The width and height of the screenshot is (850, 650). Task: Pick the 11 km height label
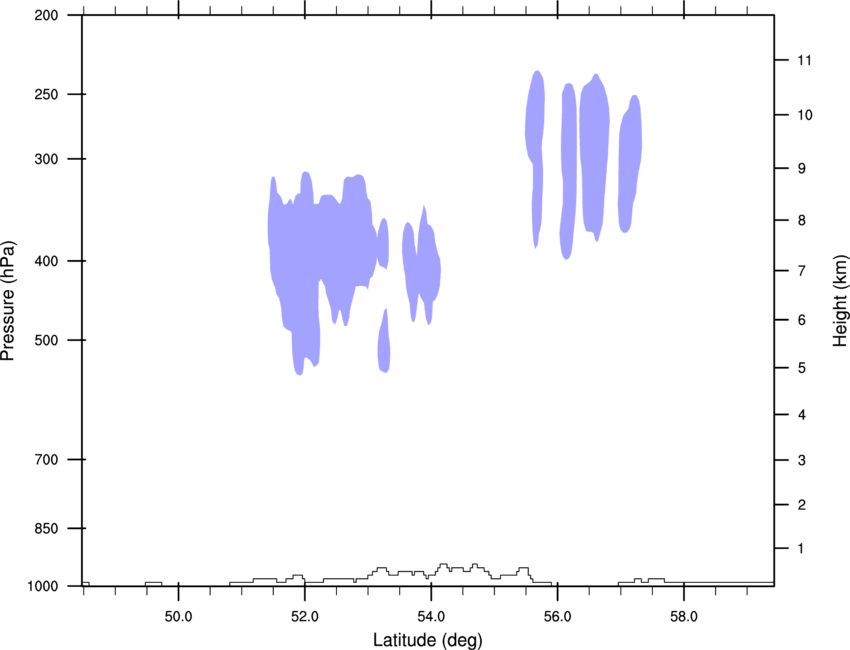tap(804, 60)
